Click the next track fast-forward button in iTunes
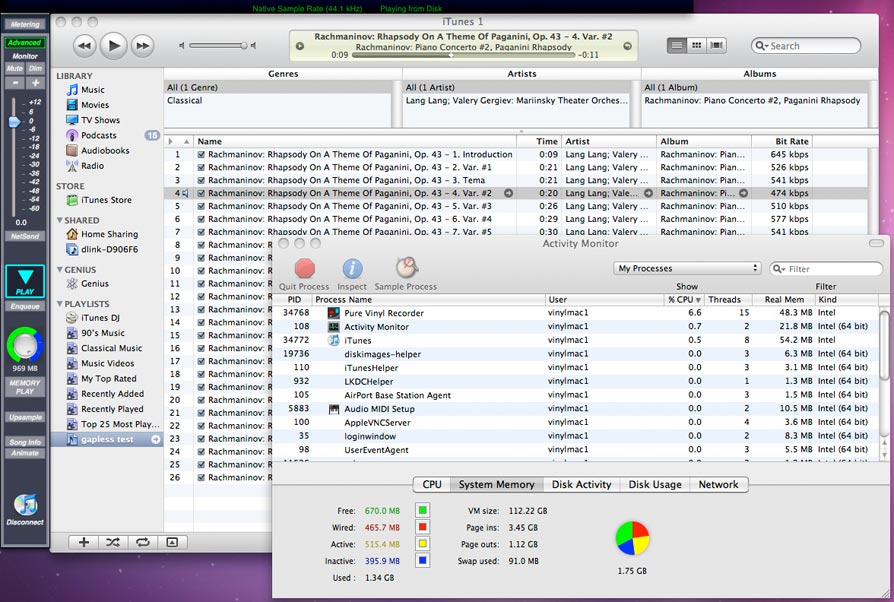Viewport: 894px width, 602px height. [143, 46]
